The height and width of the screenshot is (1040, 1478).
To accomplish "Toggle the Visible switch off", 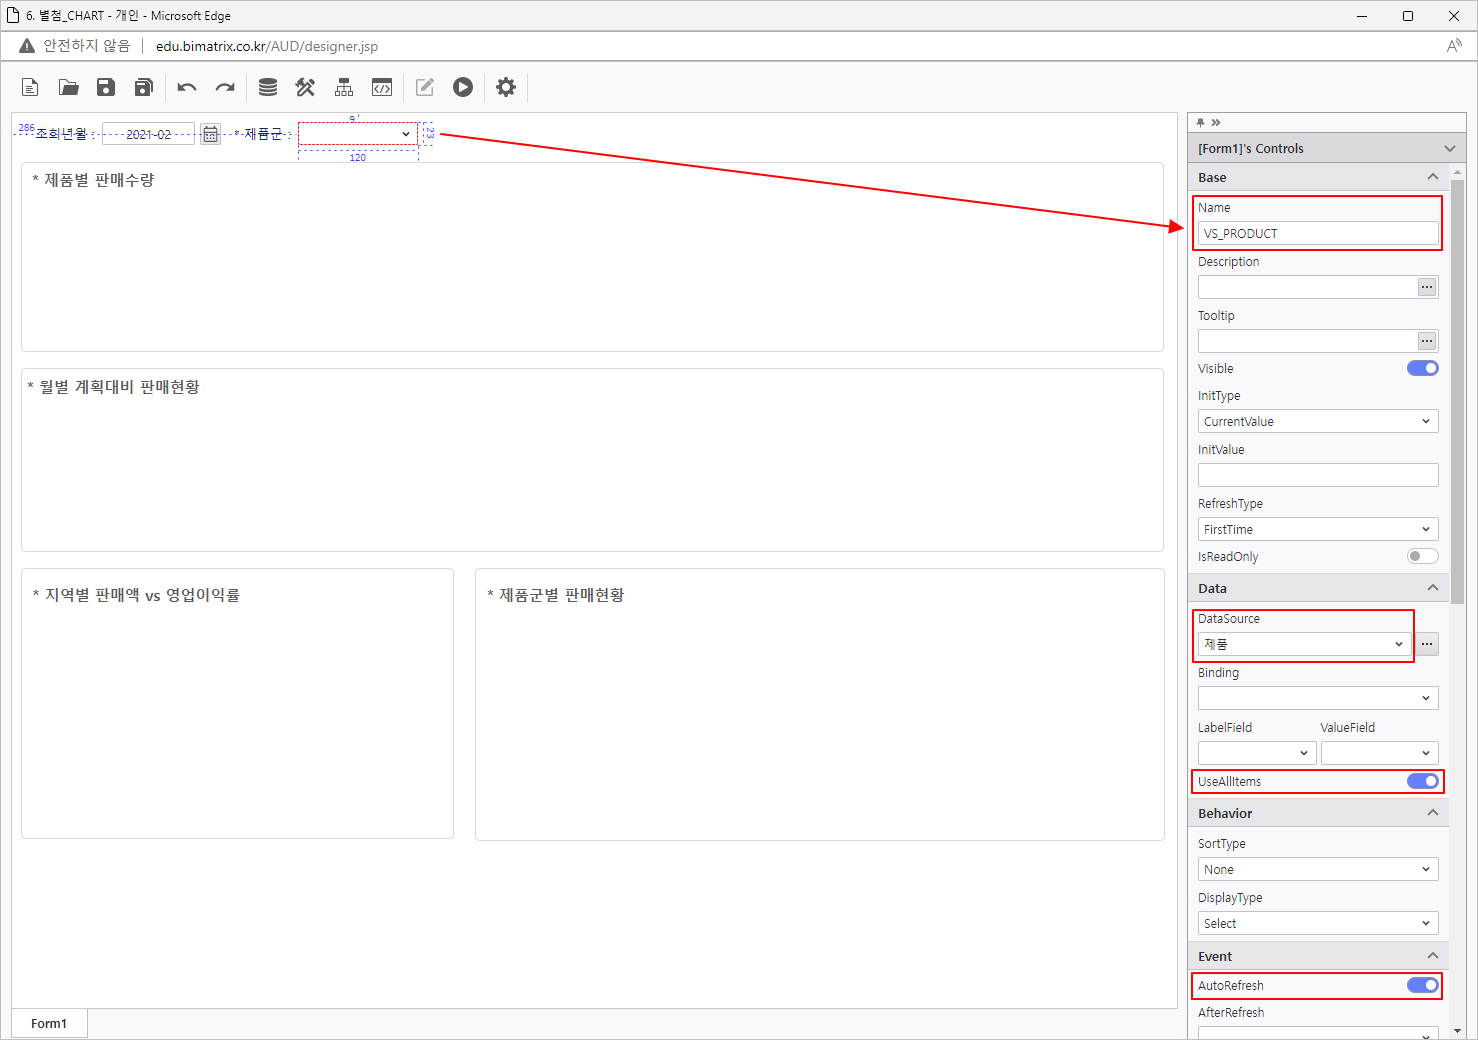I will pyautogui.click(x=1422, y=368).
